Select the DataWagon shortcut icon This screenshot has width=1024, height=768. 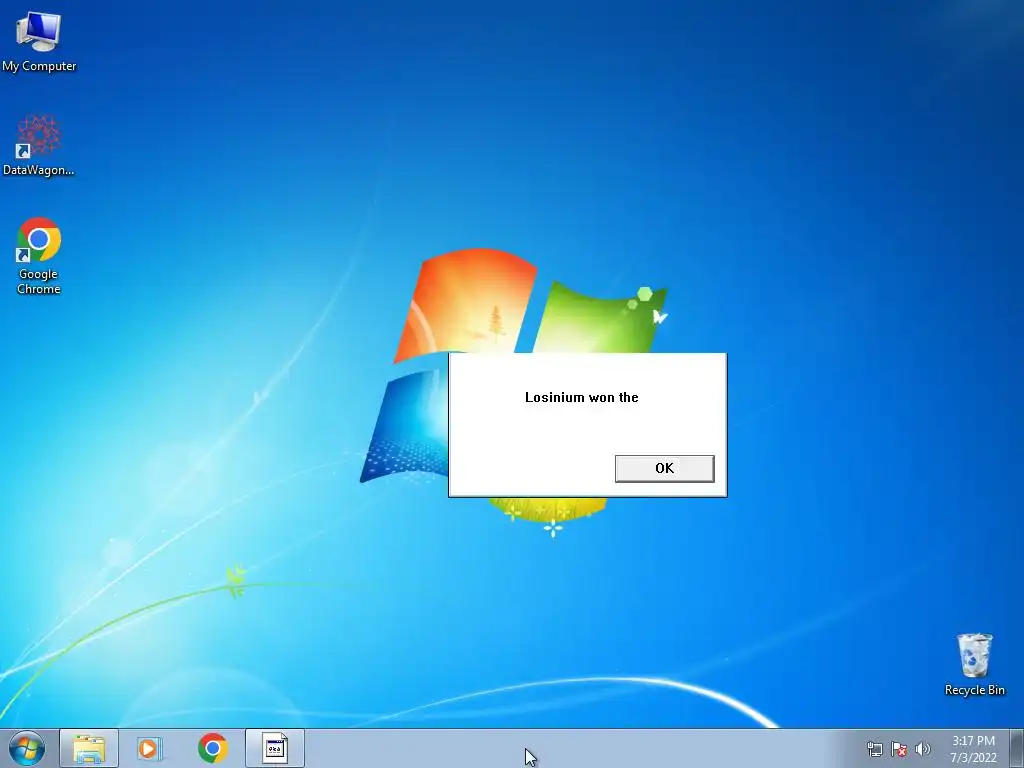39,145
